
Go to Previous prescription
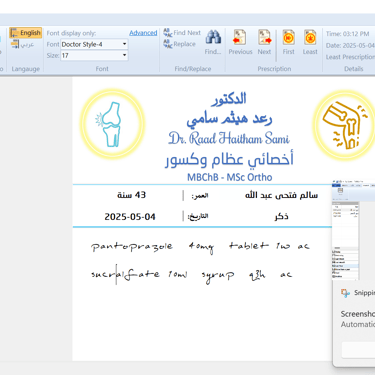point(240,42)
